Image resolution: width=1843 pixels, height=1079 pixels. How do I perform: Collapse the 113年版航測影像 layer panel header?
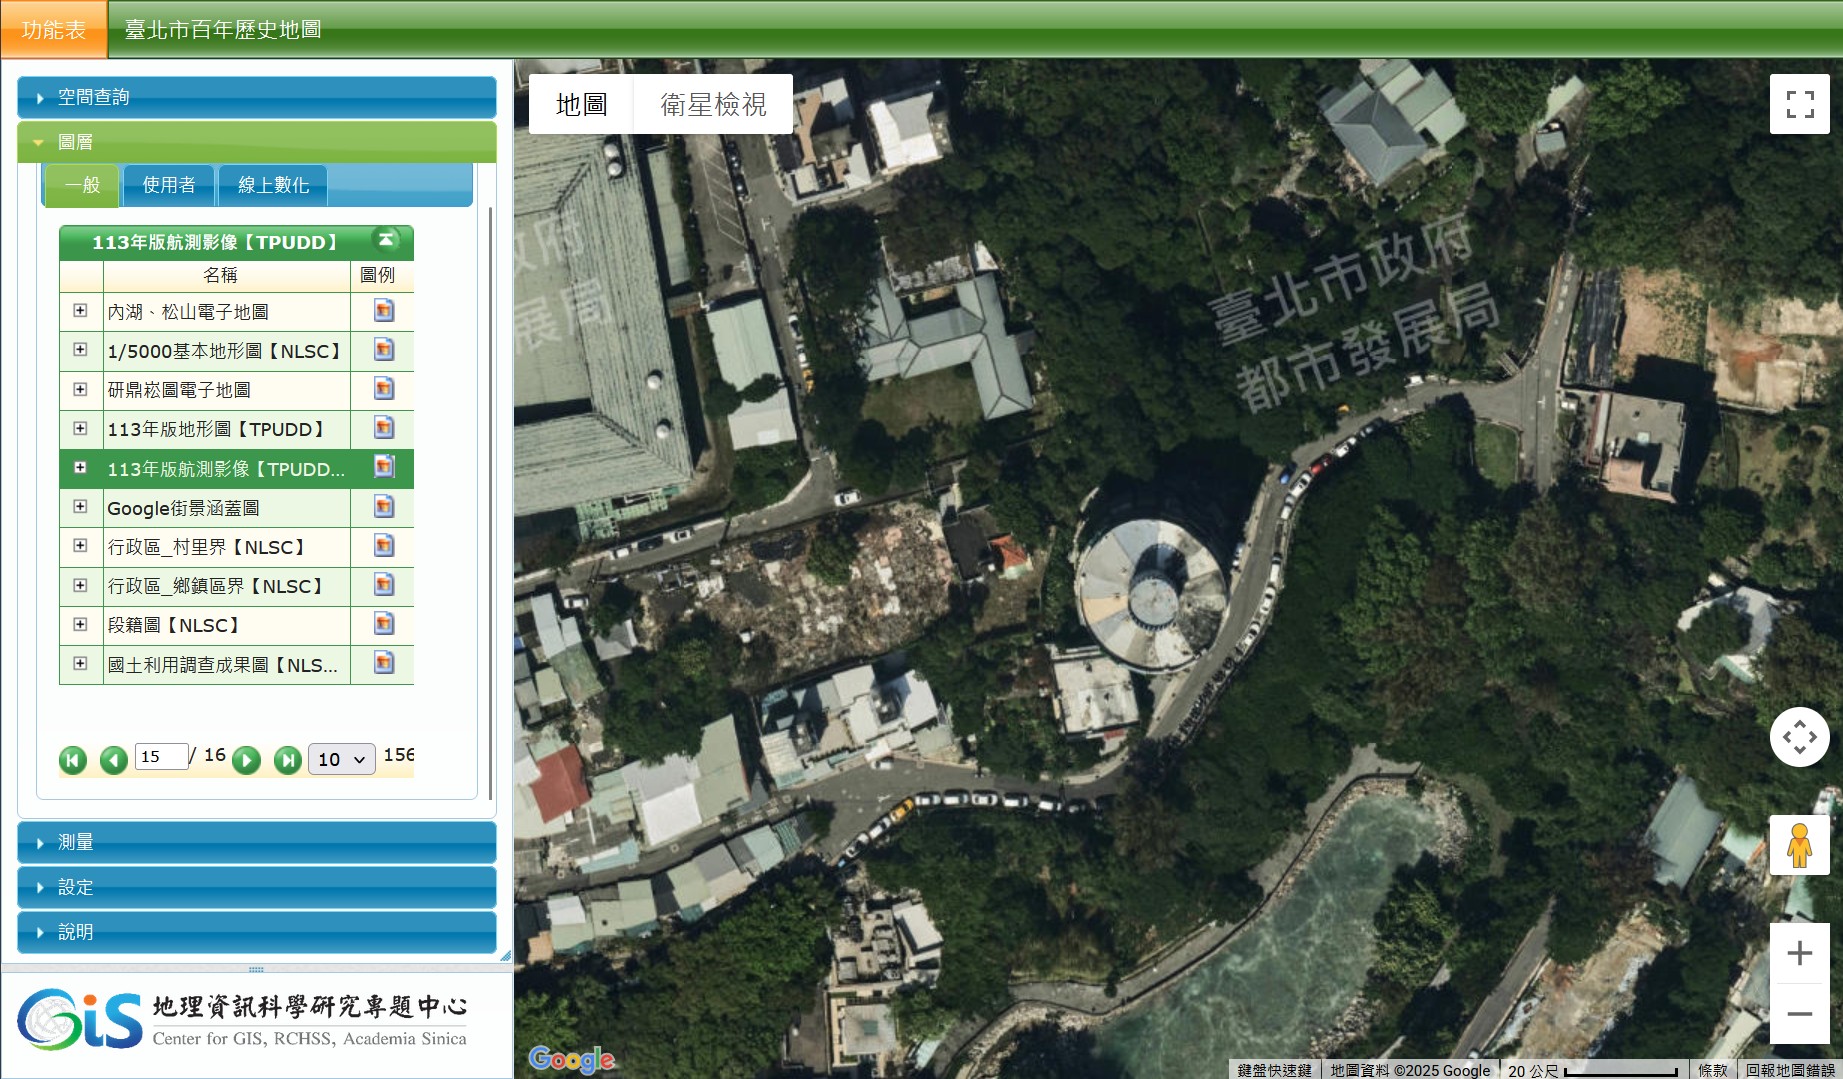click(385, 240)
